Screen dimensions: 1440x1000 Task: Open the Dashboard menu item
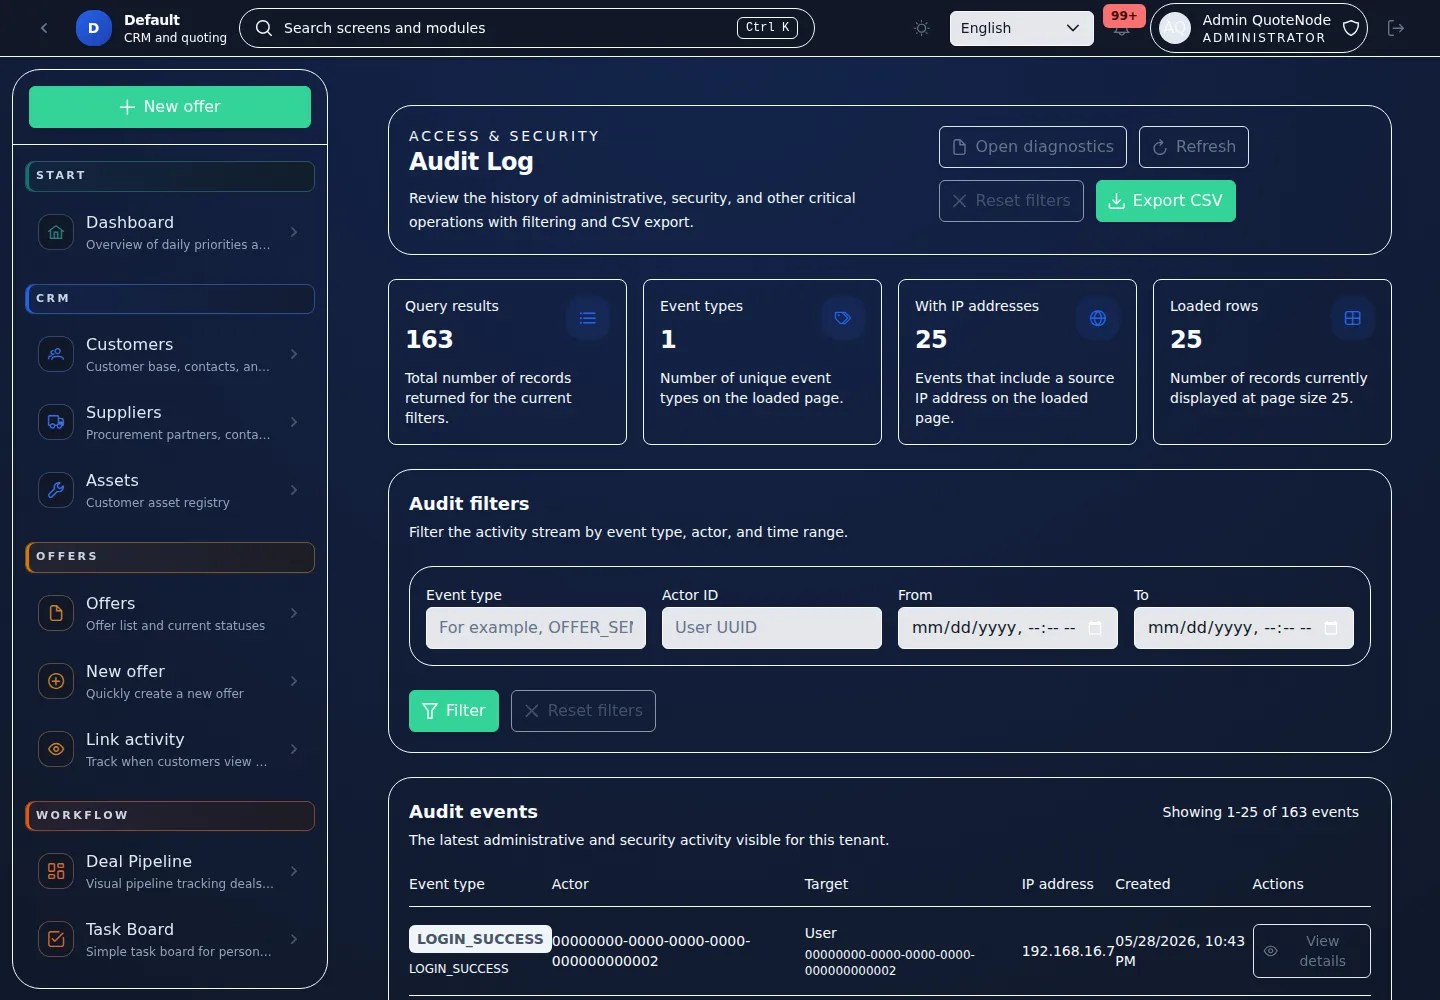point(170,232)
